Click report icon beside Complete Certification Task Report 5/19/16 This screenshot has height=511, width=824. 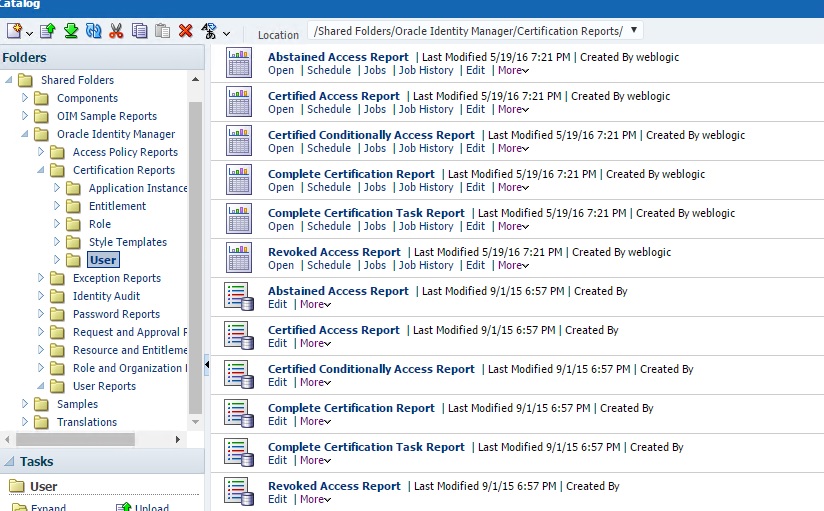[239, 218]
